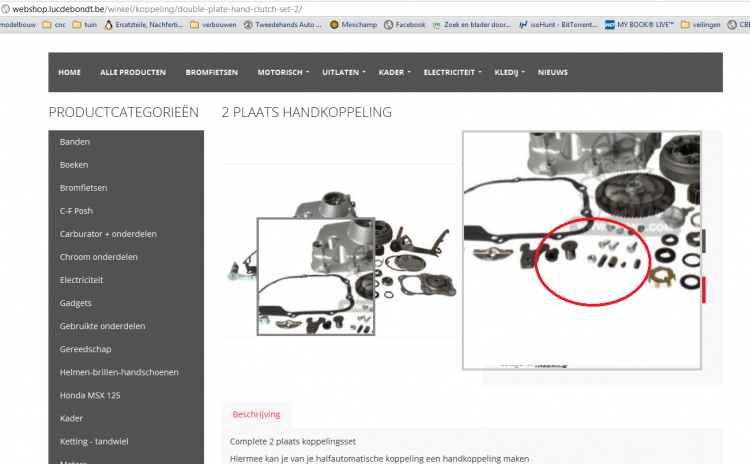Select the Bromfietsen sidebar category
Image resolution: width=750 pixels, height=464 pixels.
[83, 188]
